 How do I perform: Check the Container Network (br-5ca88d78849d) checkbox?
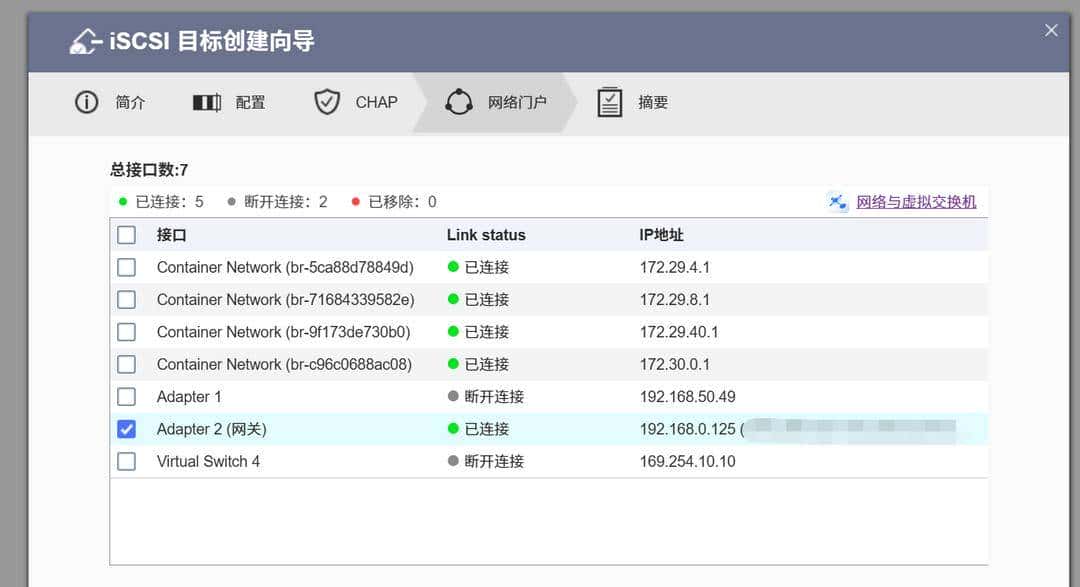click(126, 267)
